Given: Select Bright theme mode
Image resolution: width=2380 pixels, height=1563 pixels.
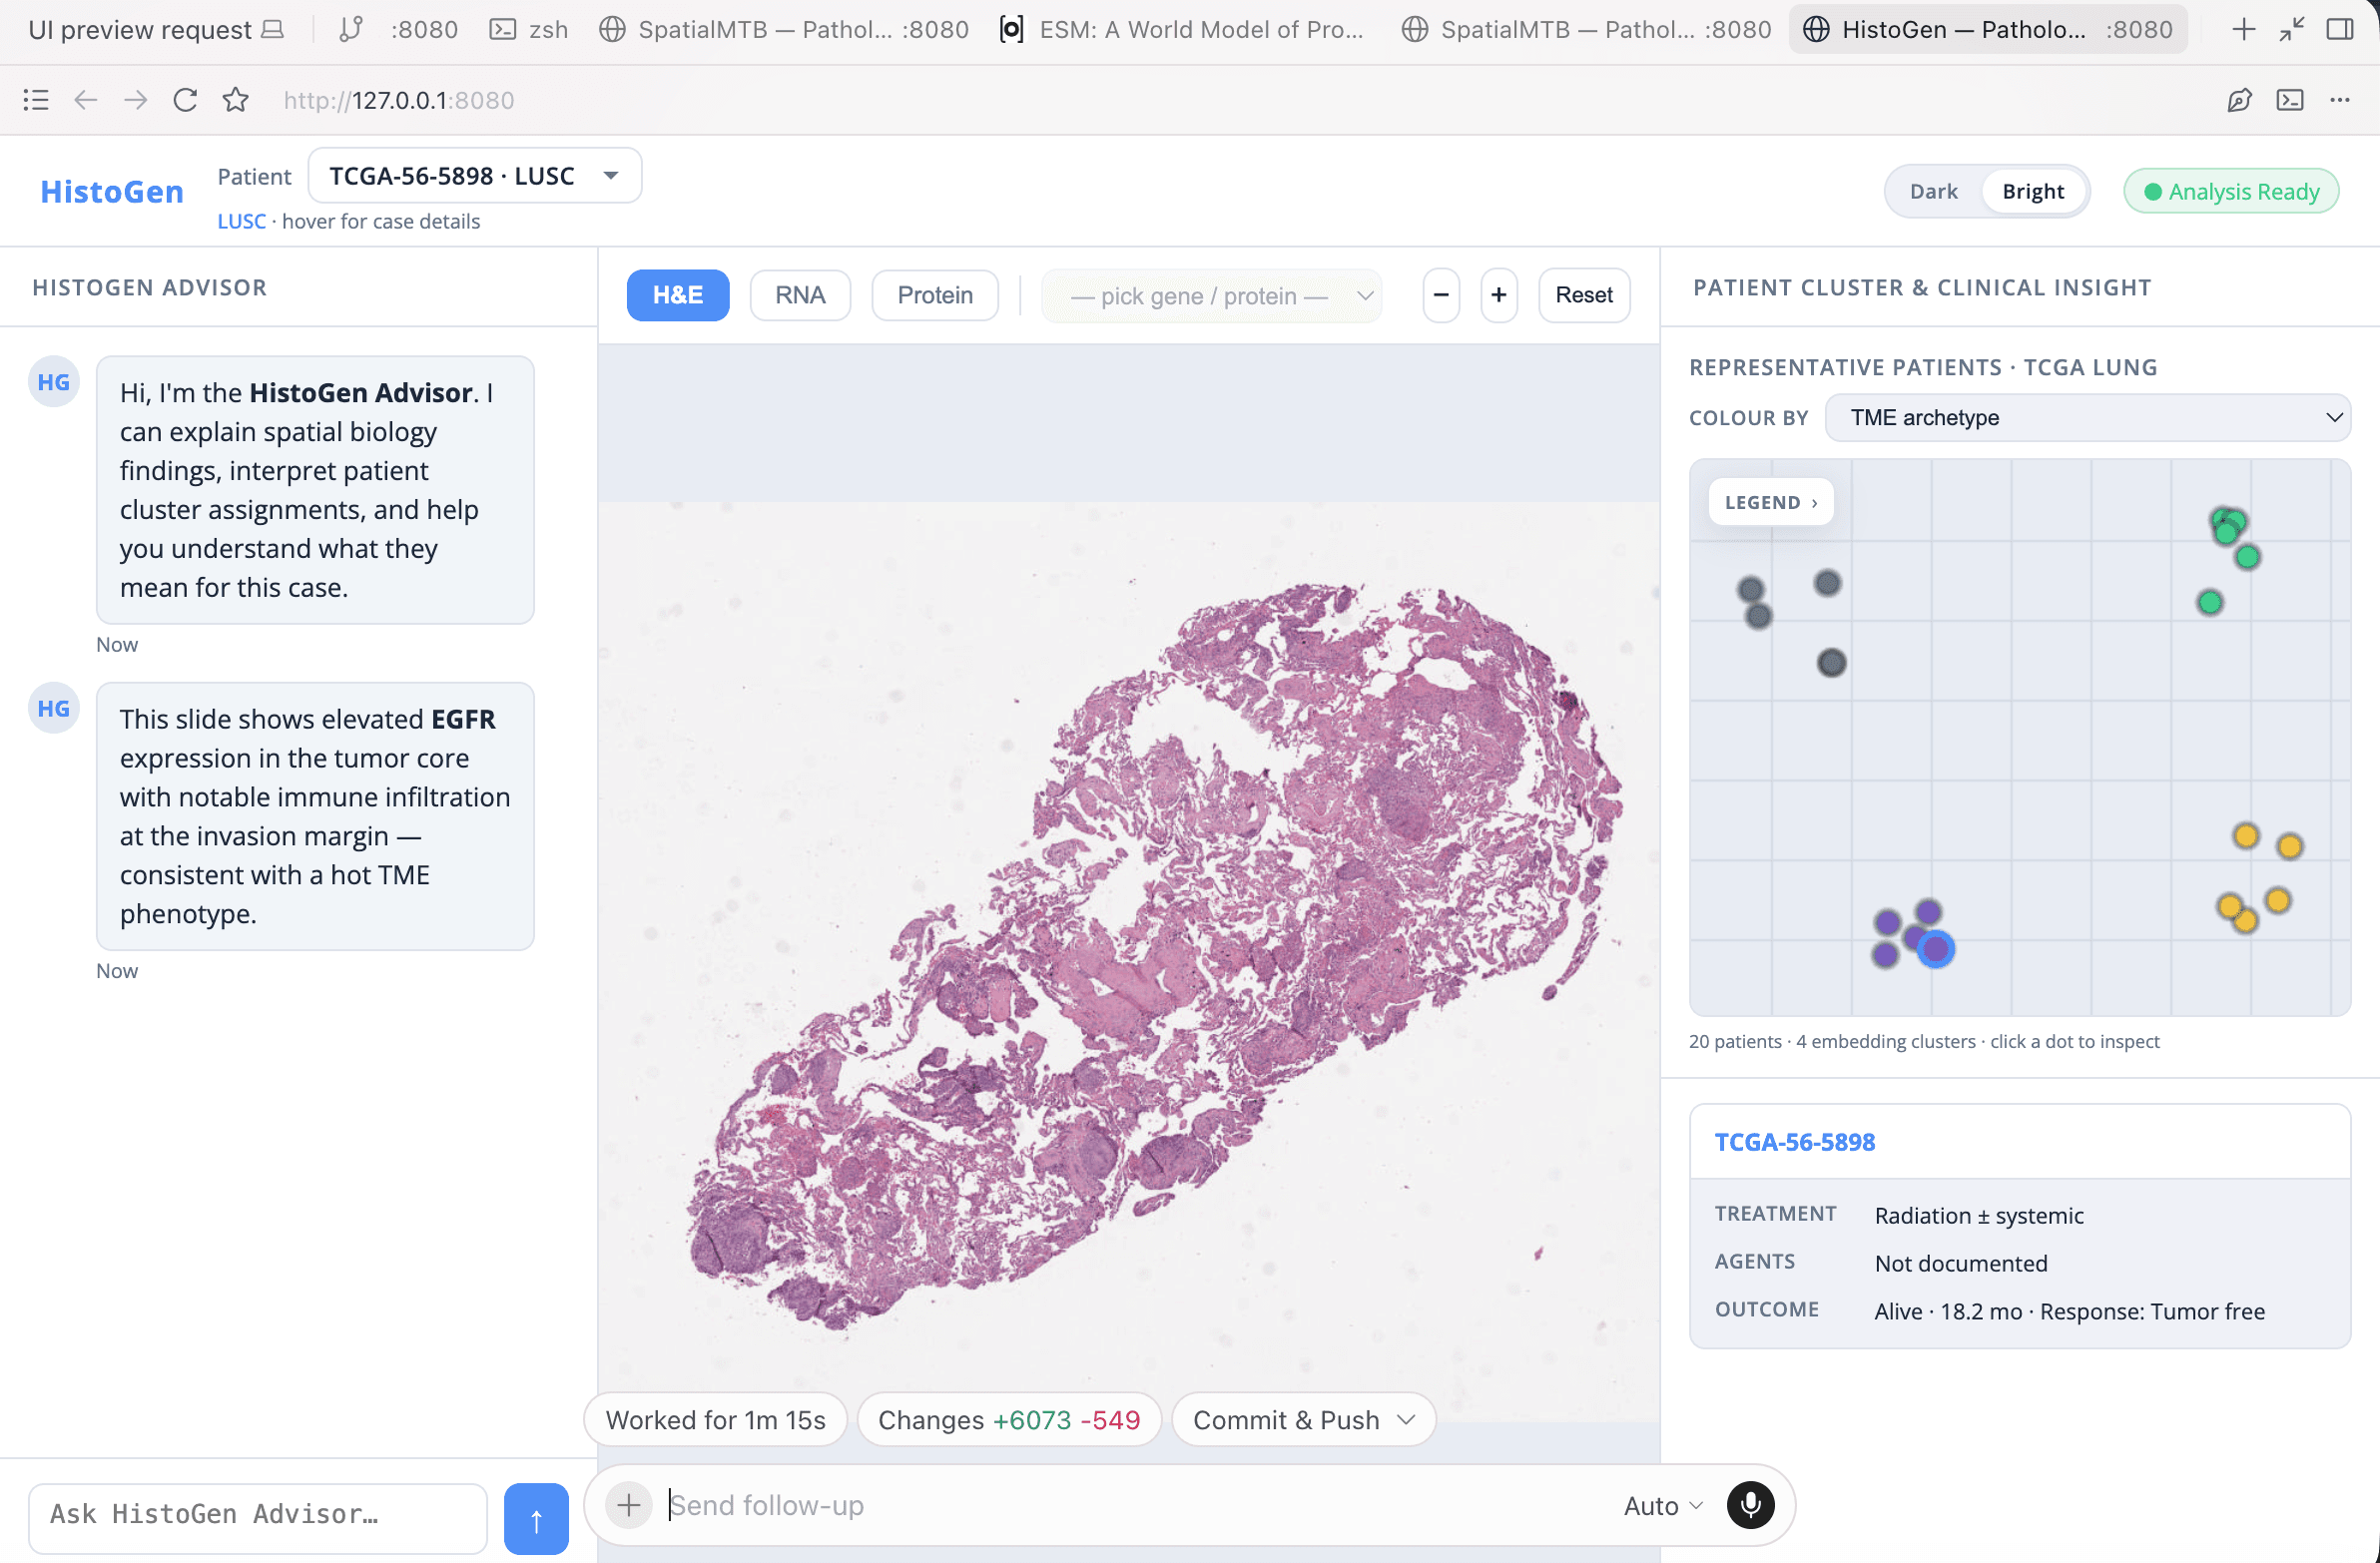Looking at the screenshot, I should 2033,191.
